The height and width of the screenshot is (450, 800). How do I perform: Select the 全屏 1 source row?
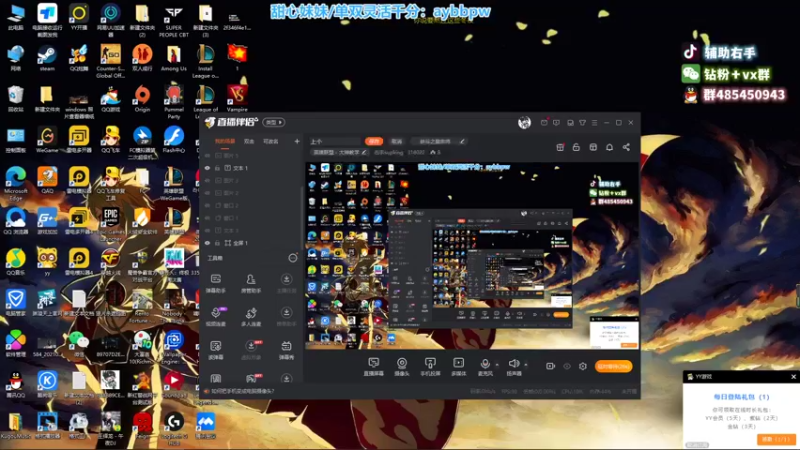click(x=253, y=243)
